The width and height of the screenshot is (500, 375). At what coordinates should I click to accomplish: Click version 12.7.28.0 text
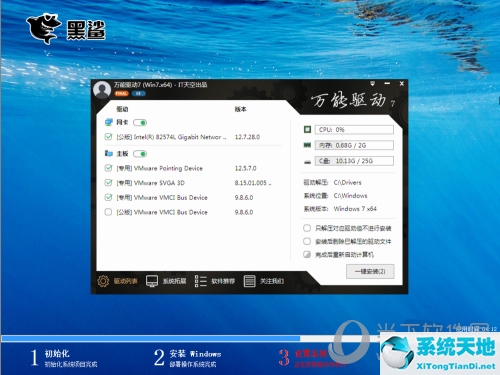pyautogui.click(x=247, y=137)
